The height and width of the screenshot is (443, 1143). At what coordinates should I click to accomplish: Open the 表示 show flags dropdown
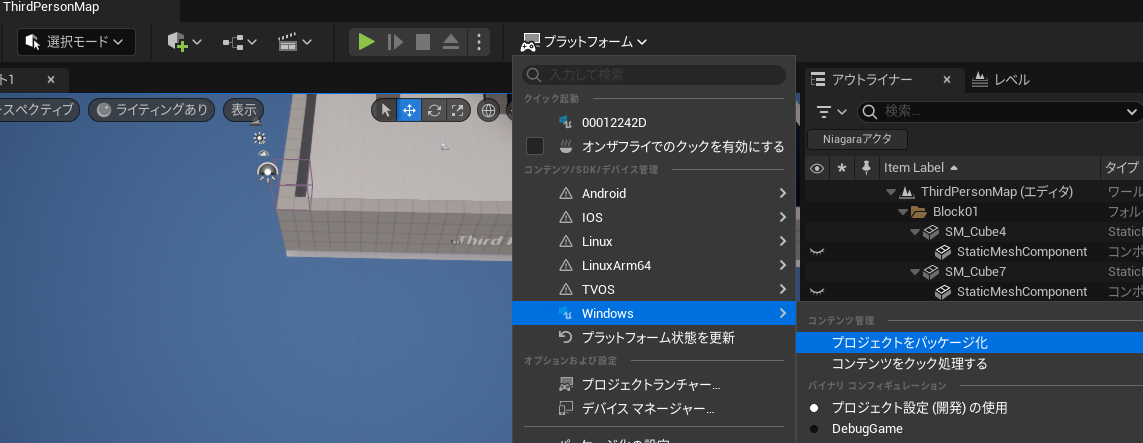point(243,110)
